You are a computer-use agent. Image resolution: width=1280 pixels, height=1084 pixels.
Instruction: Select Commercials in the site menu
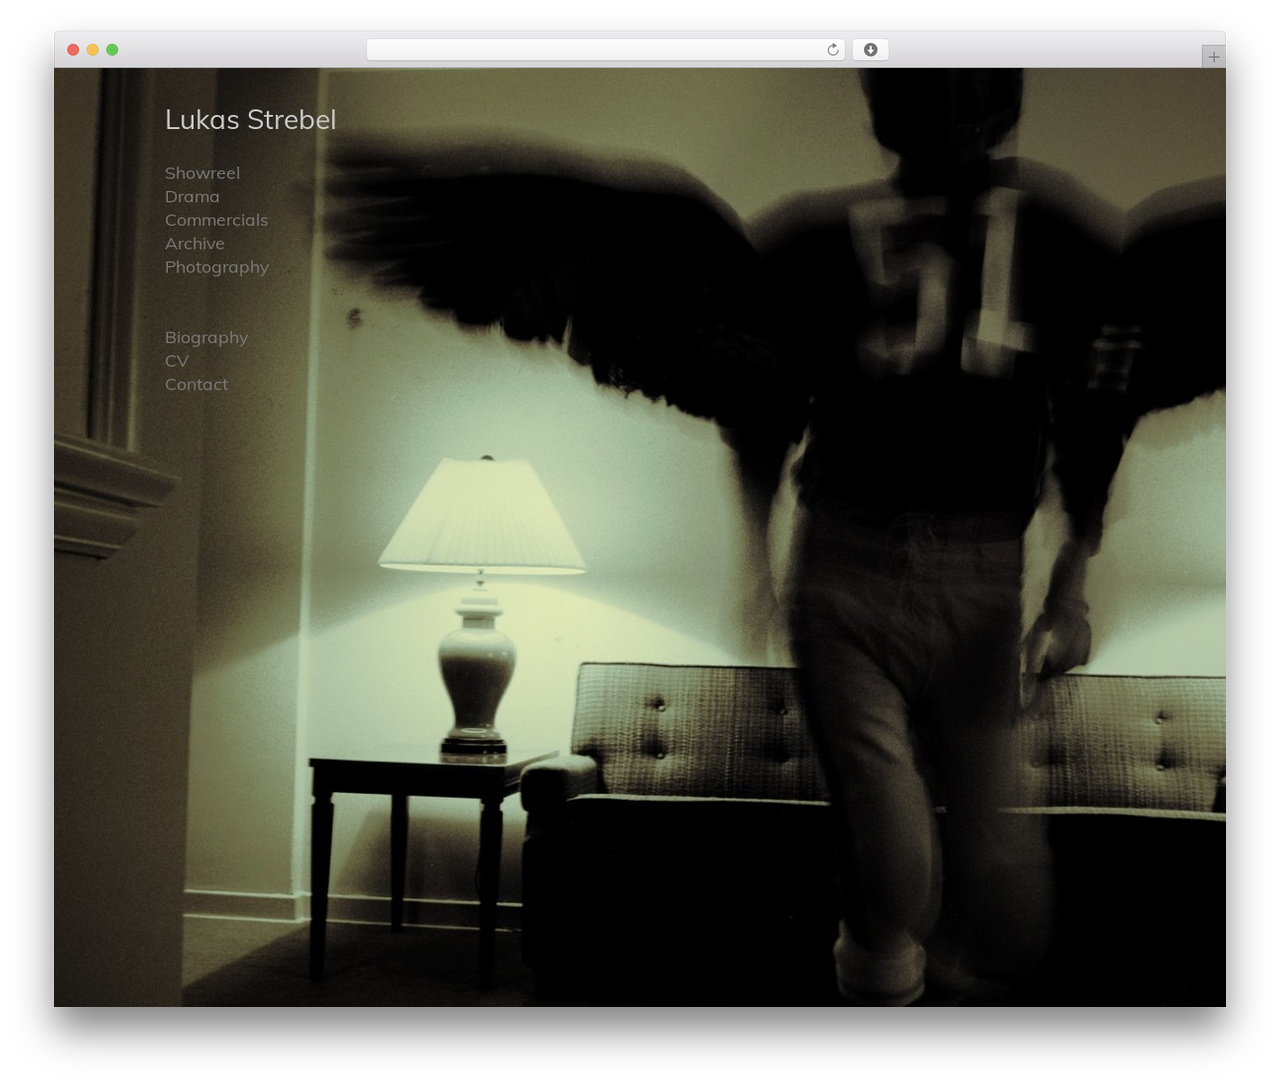click(x=216, y=220)
